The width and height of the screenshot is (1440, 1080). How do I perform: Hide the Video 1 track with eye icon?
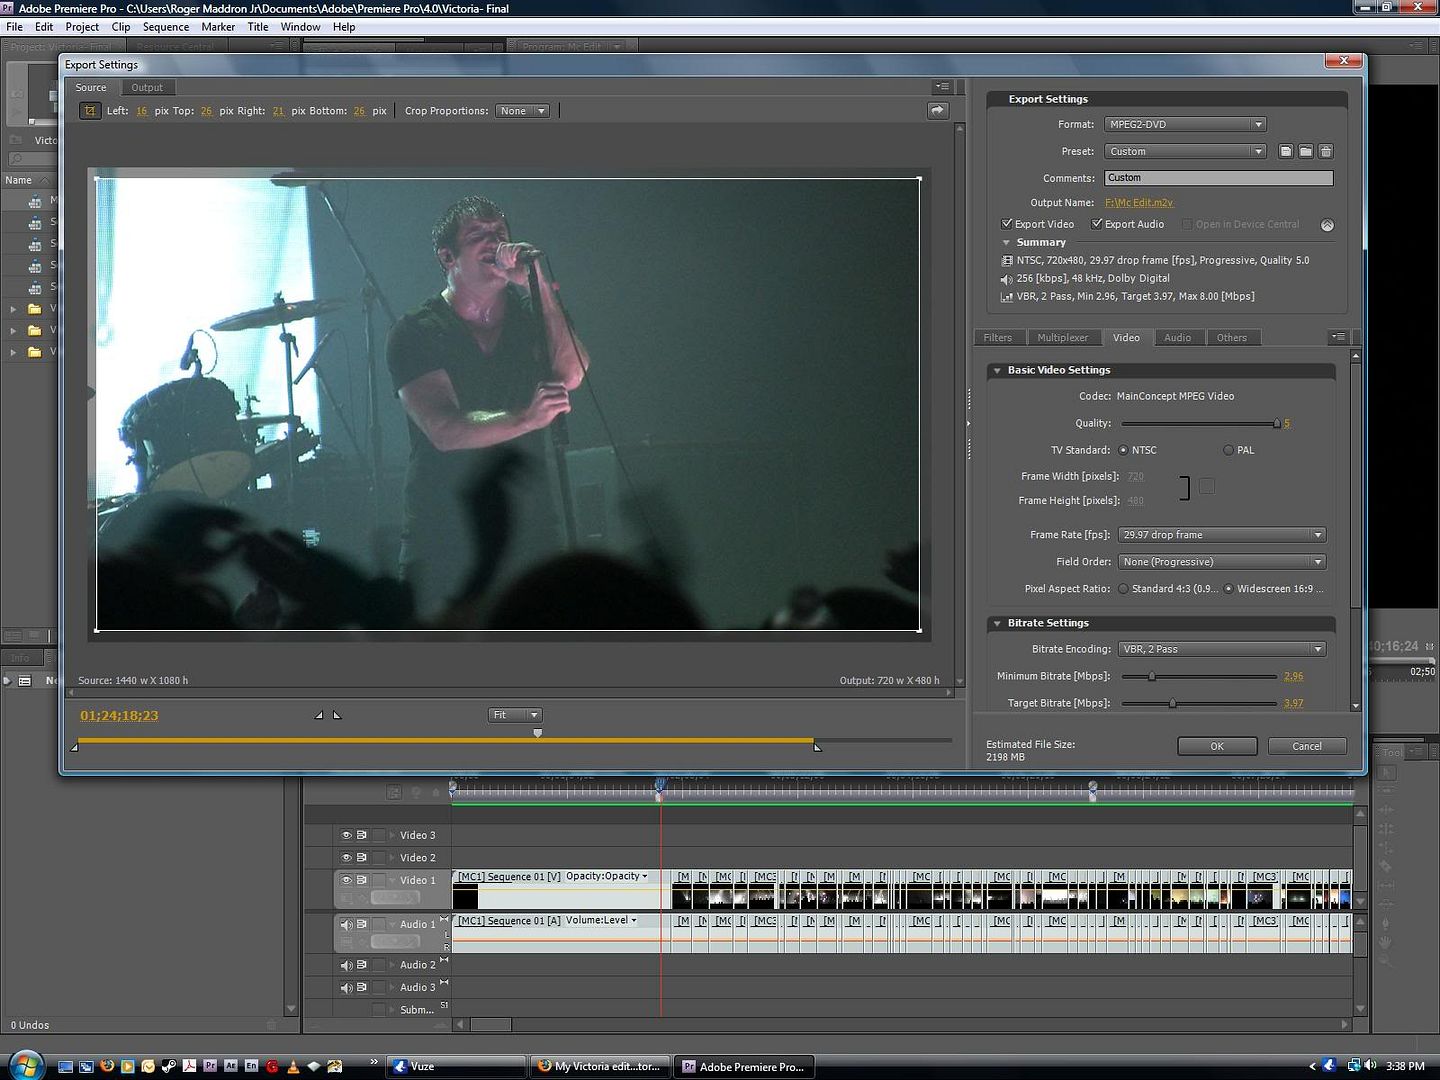click(x=346, y=880)
